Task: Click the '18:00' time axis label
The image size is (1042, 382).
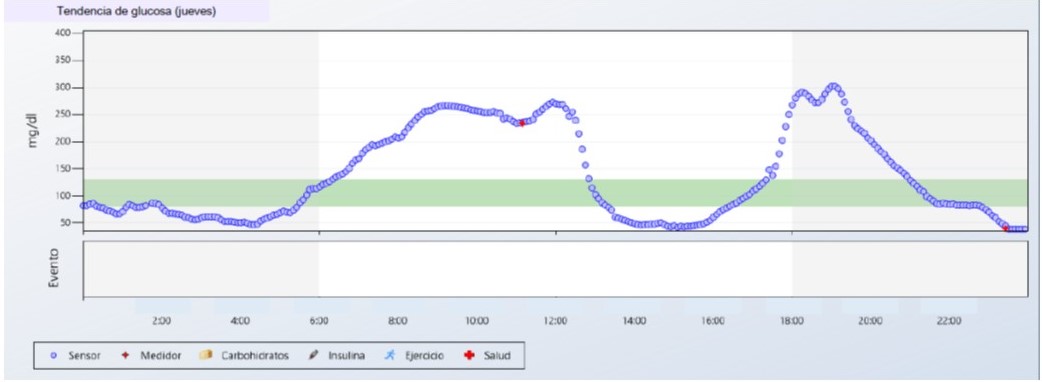Action: tap(791, 321)
